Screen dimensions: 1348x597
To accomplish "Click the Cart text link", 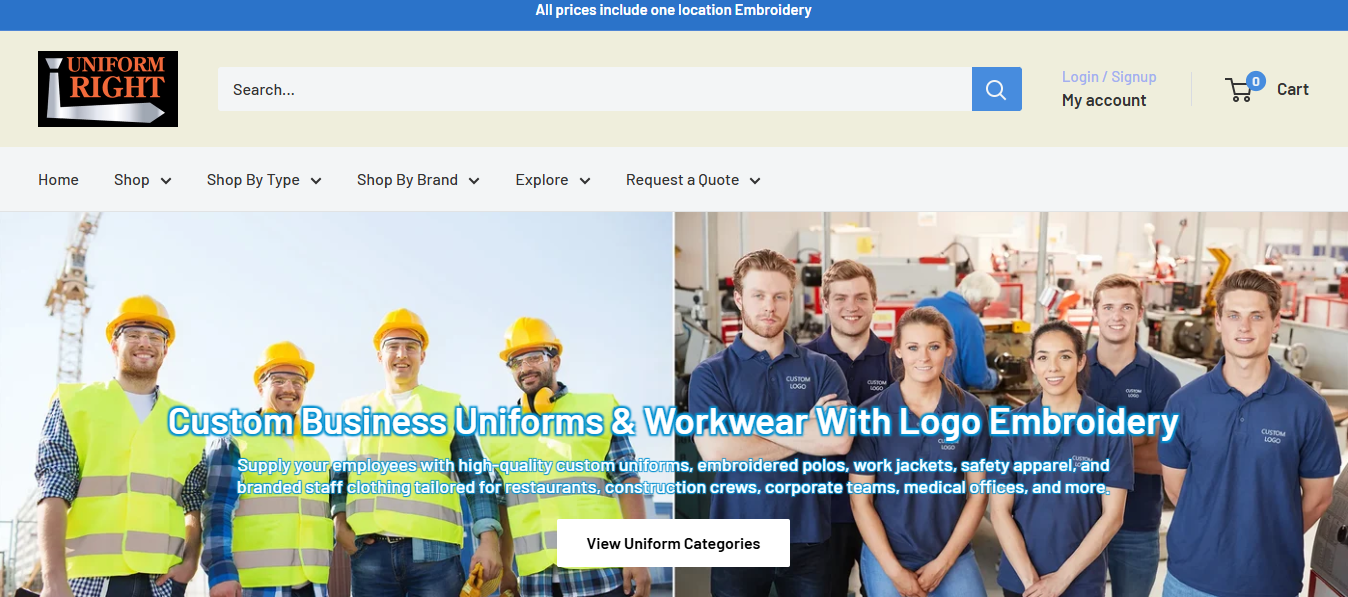I will [x=1293, y=89].
